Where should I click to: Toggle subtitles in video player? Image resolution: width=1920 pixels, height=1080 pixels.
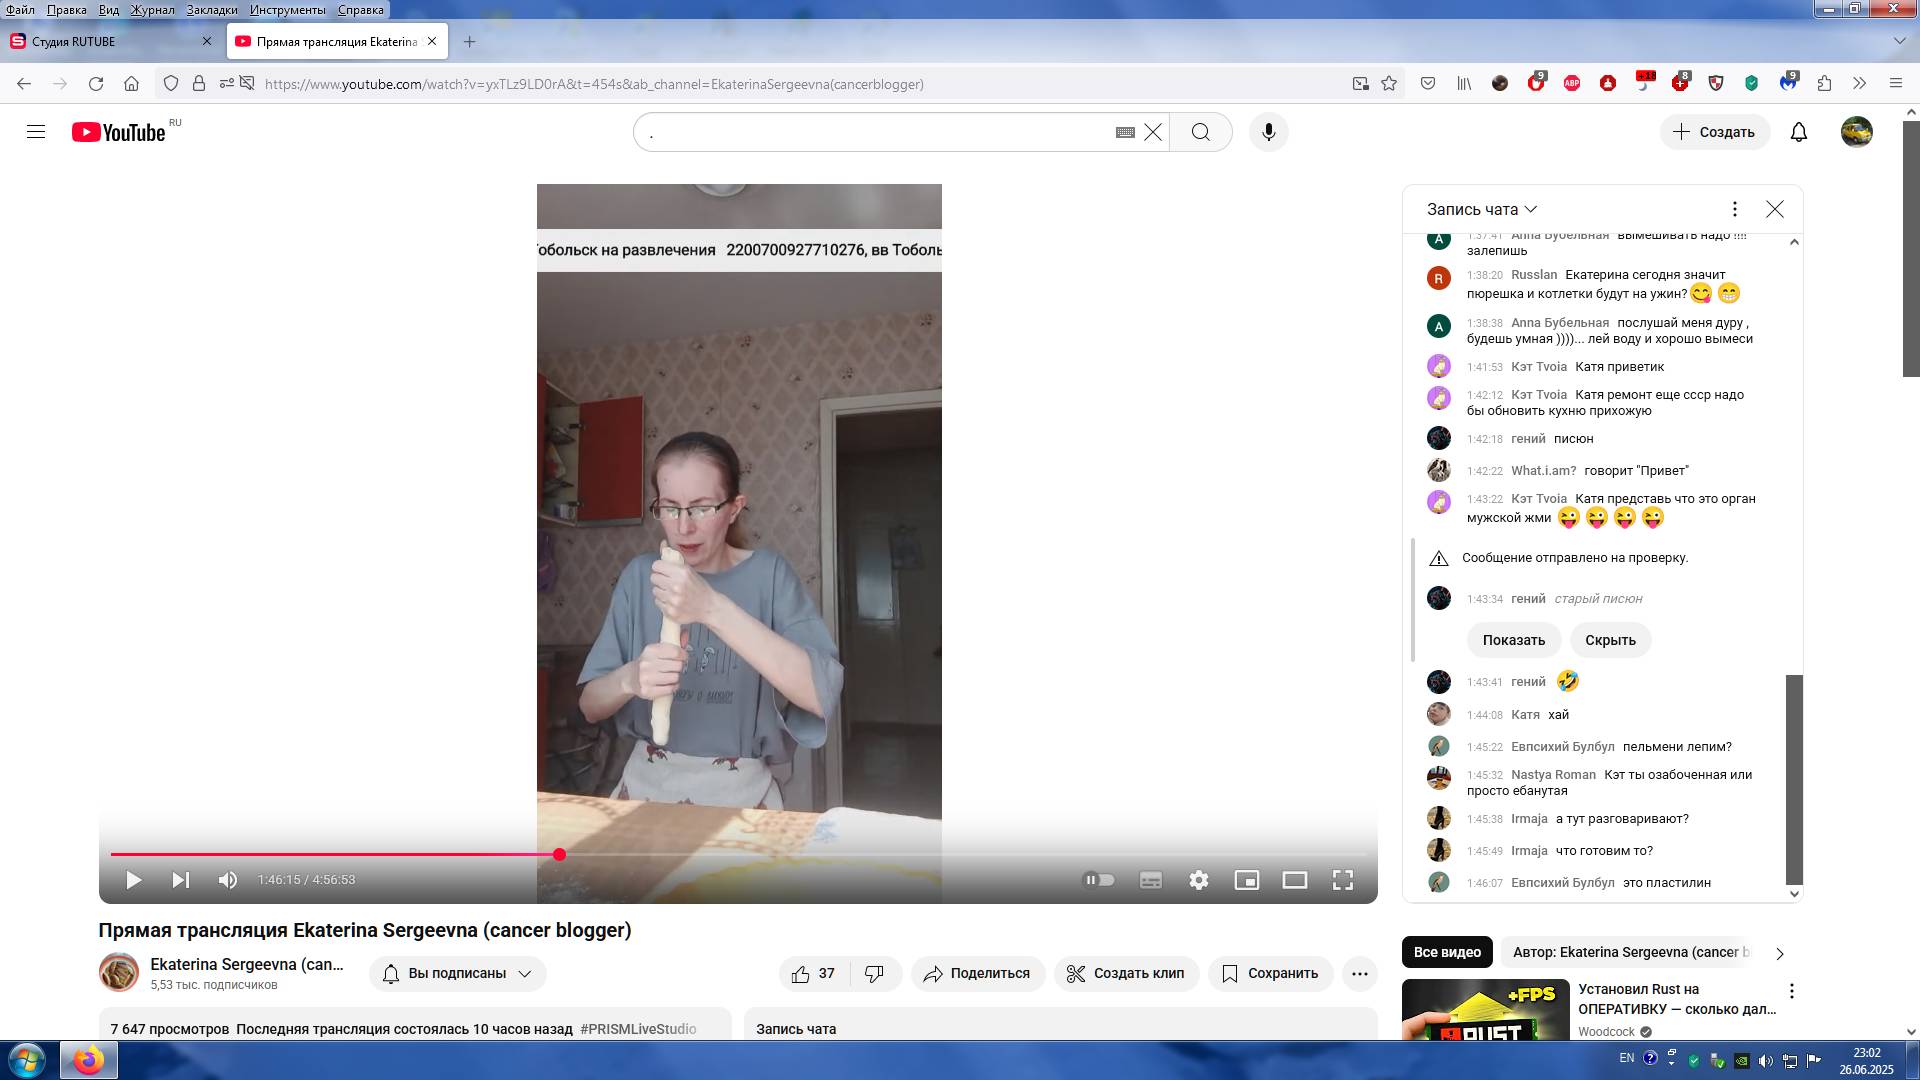[1150, 880]
